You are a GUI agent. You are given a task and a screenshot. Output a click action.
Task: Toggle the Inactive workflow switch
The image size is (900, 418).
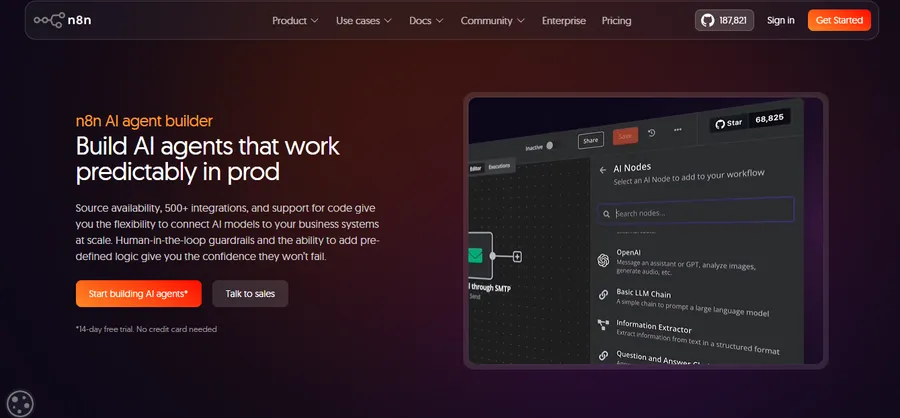(550, 146)
